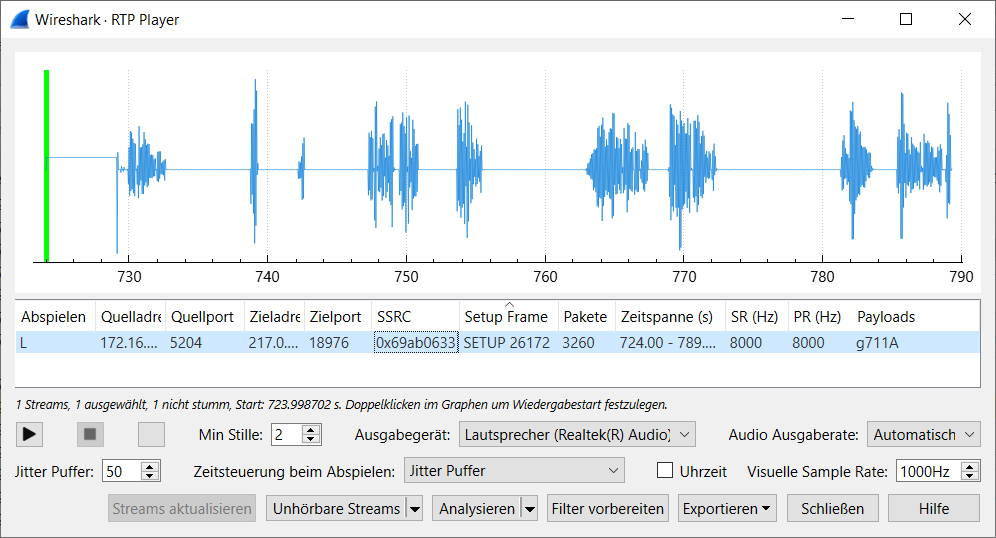Click the Schließen button
The height and width of the screenshot is (538, 996).
click(832, 509)
